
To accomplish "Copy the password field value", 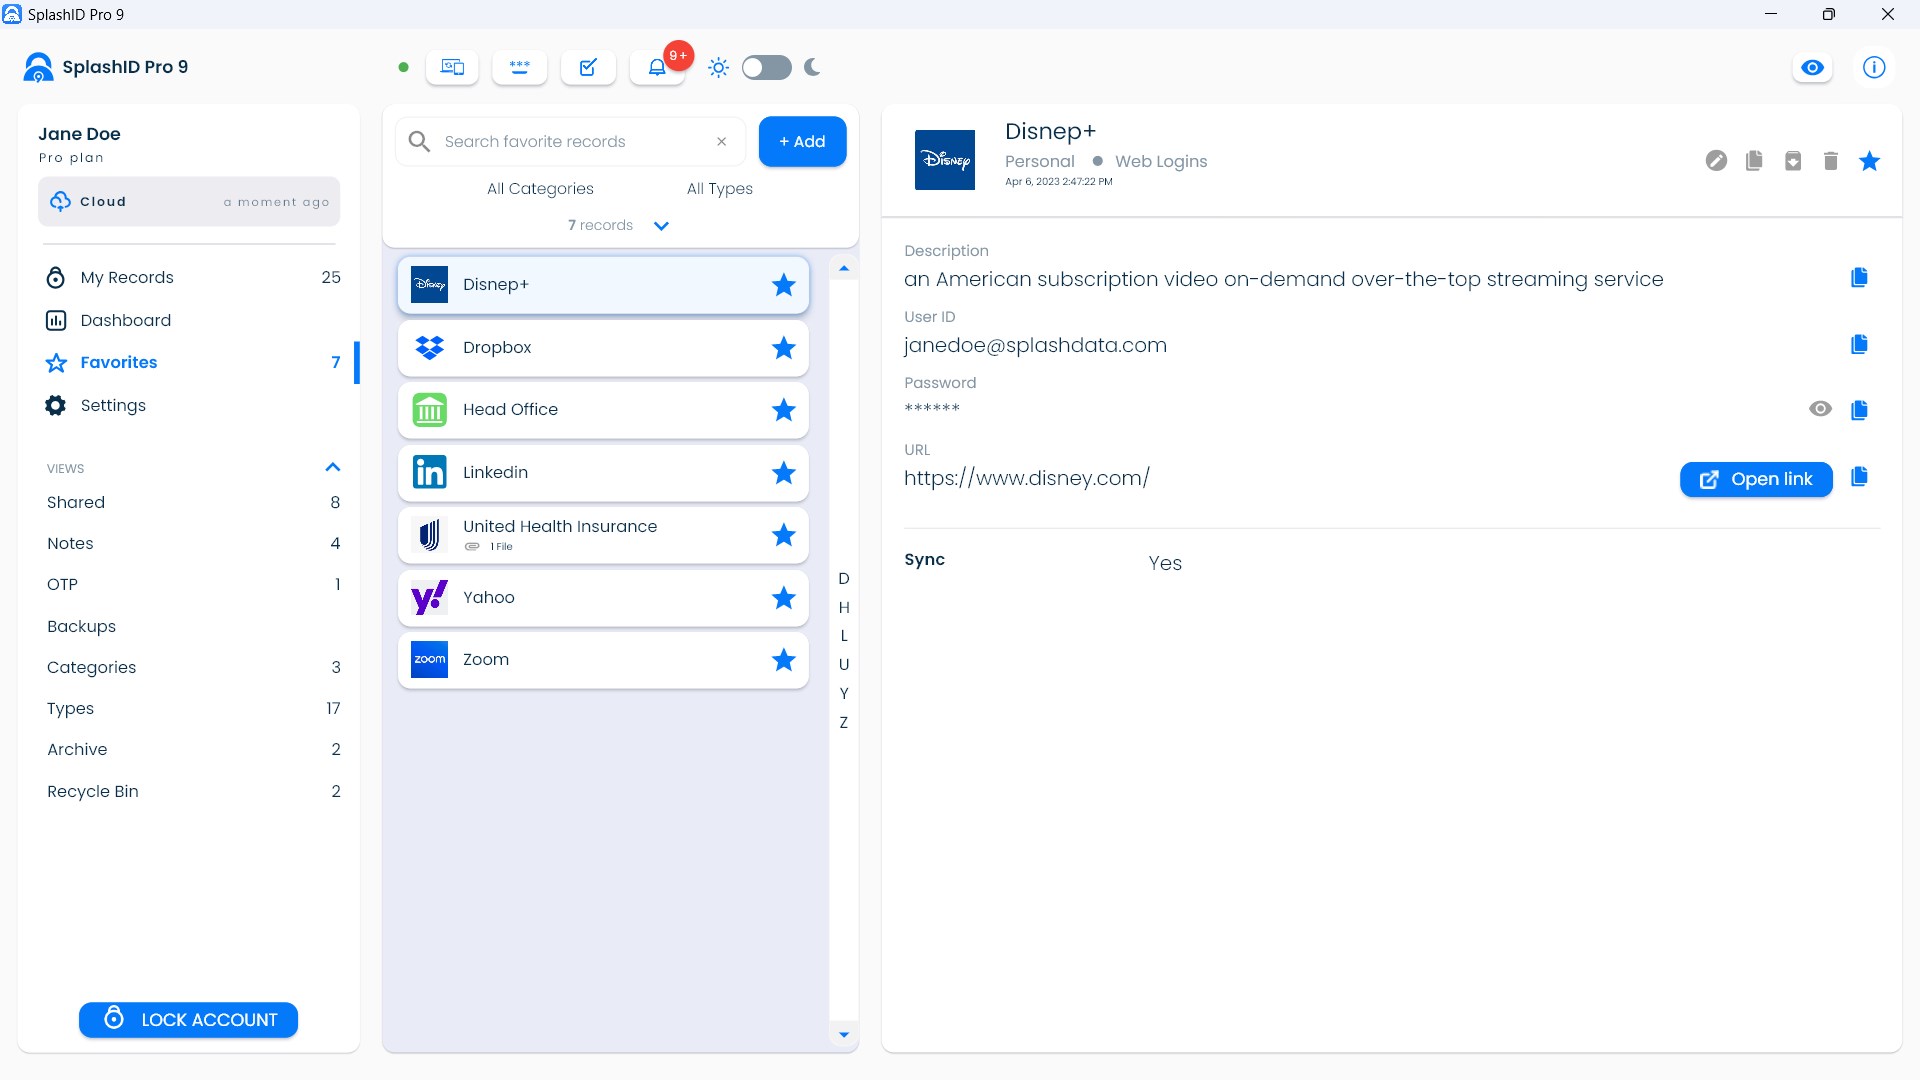I will [1859, 410].
